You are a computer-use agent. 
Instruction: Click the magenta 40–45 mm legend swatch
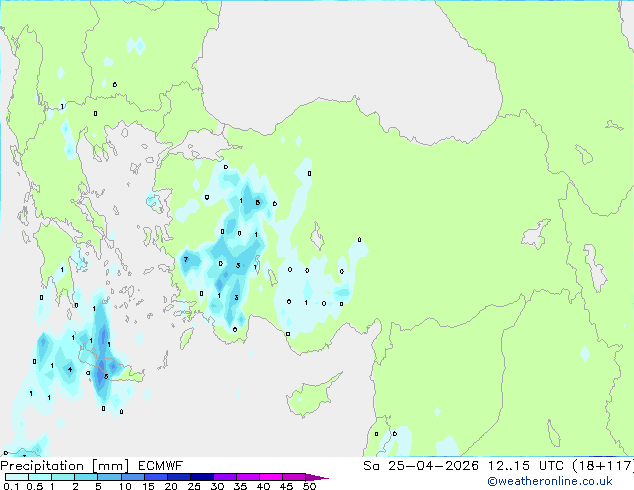point(275,477)
